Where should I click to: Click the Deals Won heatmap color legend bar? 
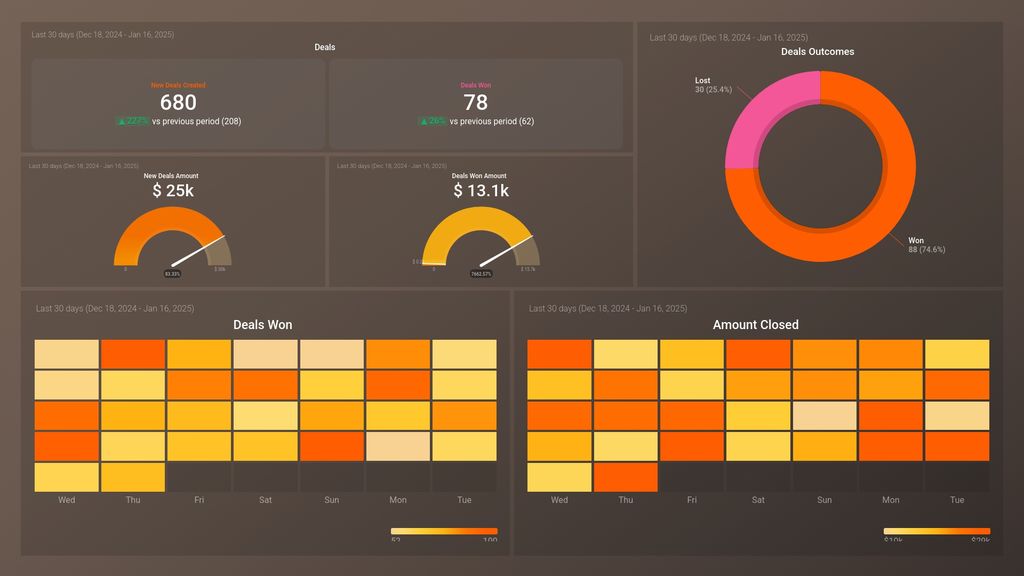(444, 531)
